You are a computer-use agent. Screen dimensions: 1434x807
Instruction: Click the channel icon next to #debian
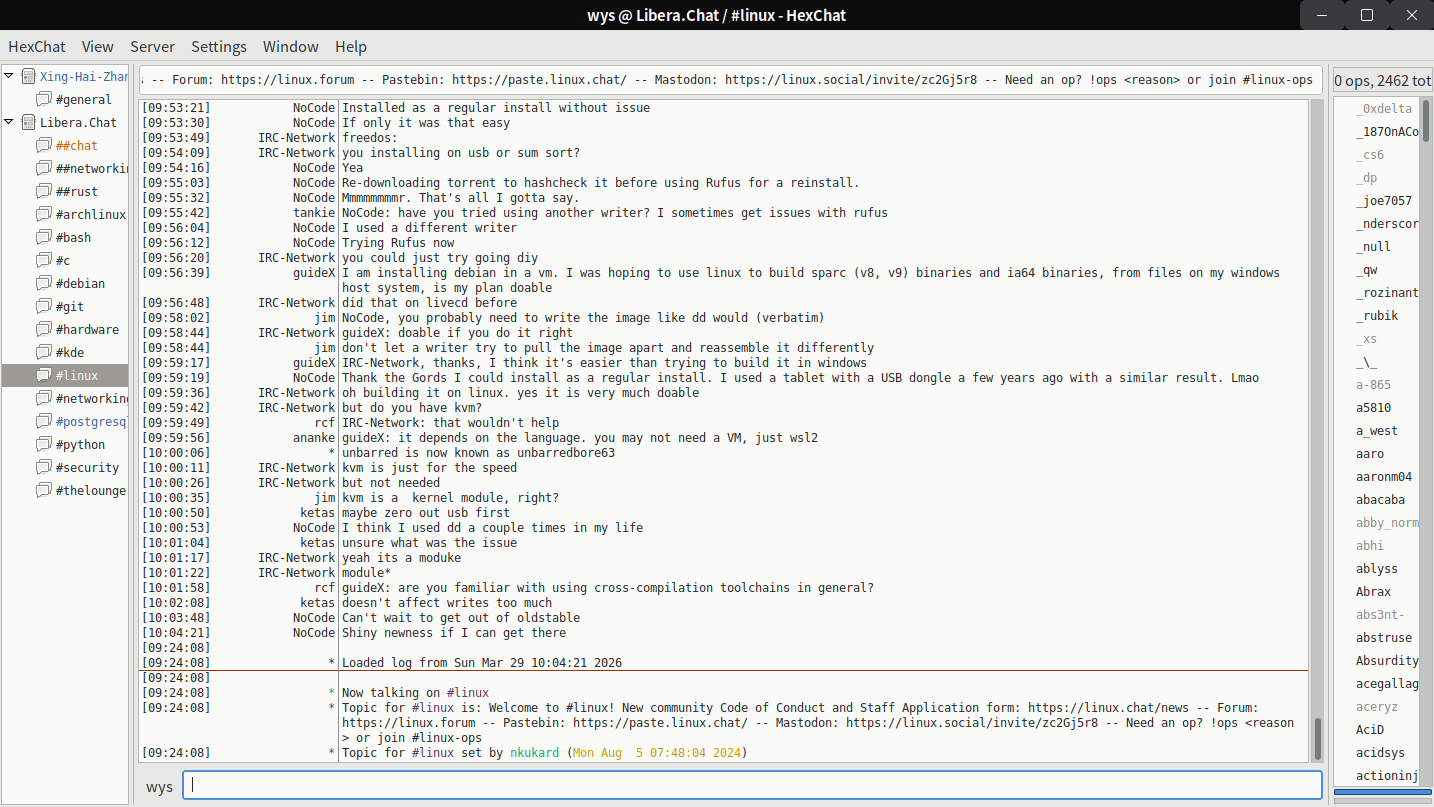click(44, 283)
